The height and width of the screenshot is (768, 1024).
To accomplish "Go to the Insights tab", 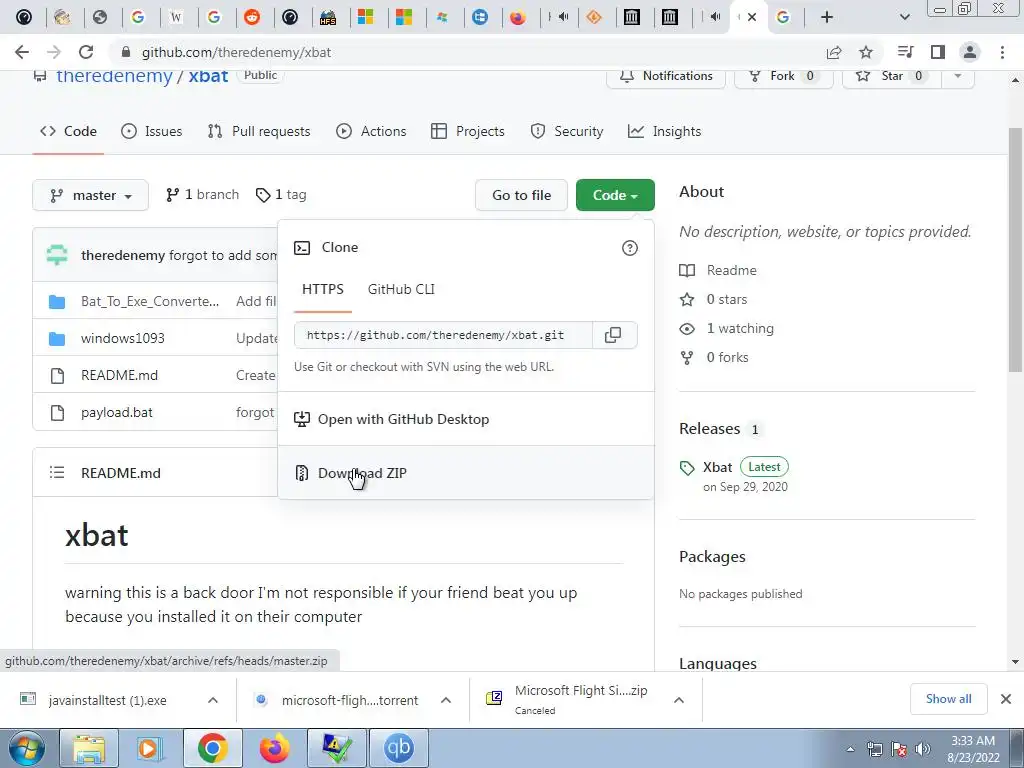I will 664,131.
